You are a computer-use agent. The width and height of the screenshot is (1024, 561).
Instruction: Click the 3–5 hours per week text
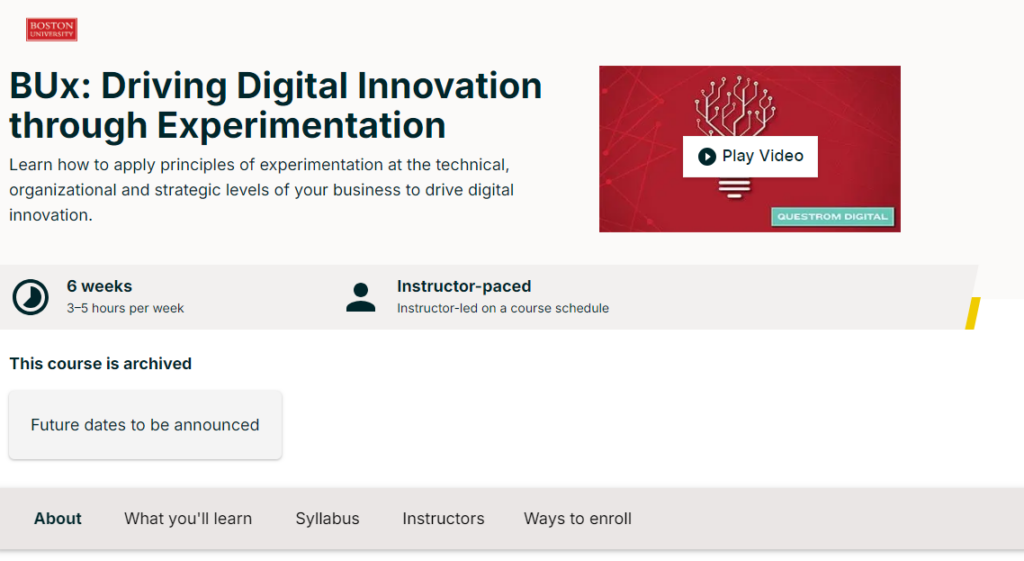tap(125, 308)
